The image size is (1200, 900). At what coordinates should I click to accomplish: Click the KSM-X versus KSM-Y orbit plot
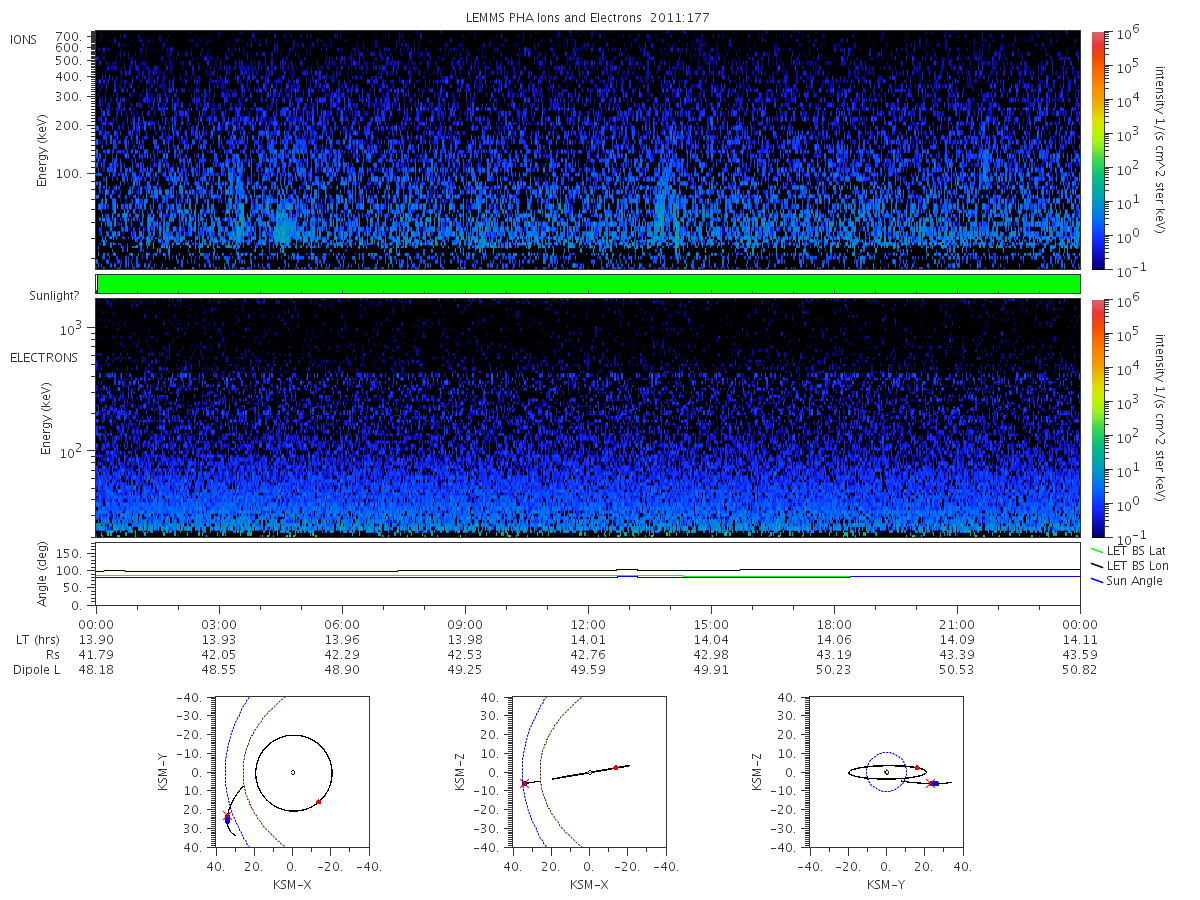coord(292,773)
